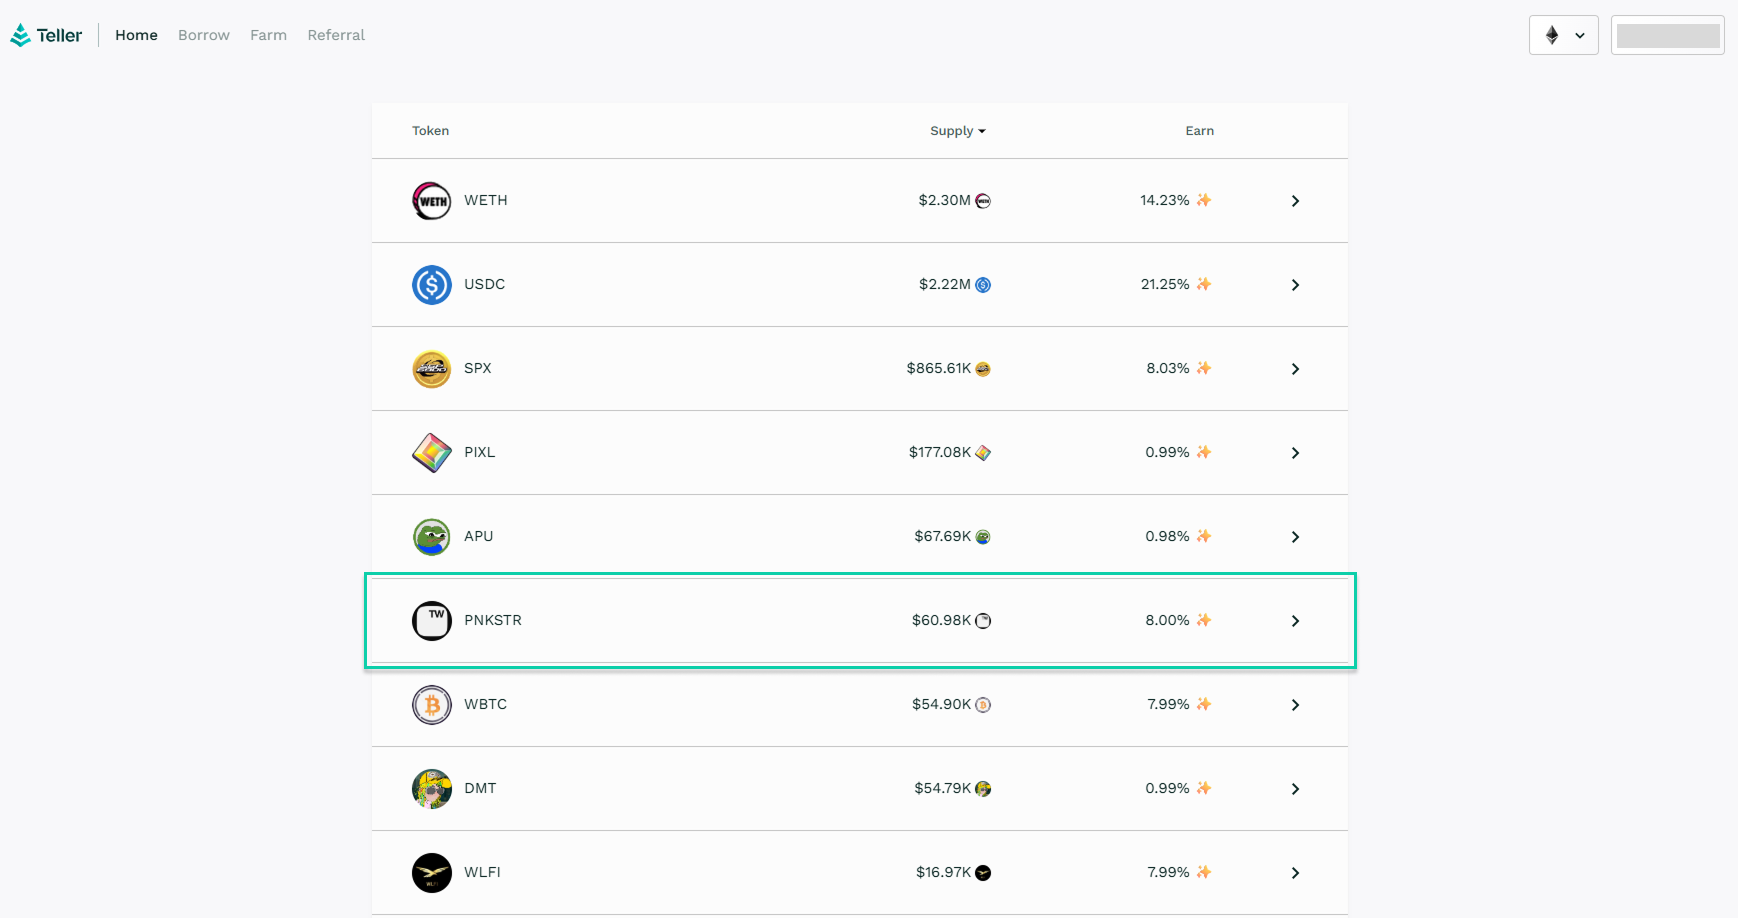The width and height of the screenshot is (1738, 918).
Task: Click the WLFI token icon
Action: click(x=432, y=873)
